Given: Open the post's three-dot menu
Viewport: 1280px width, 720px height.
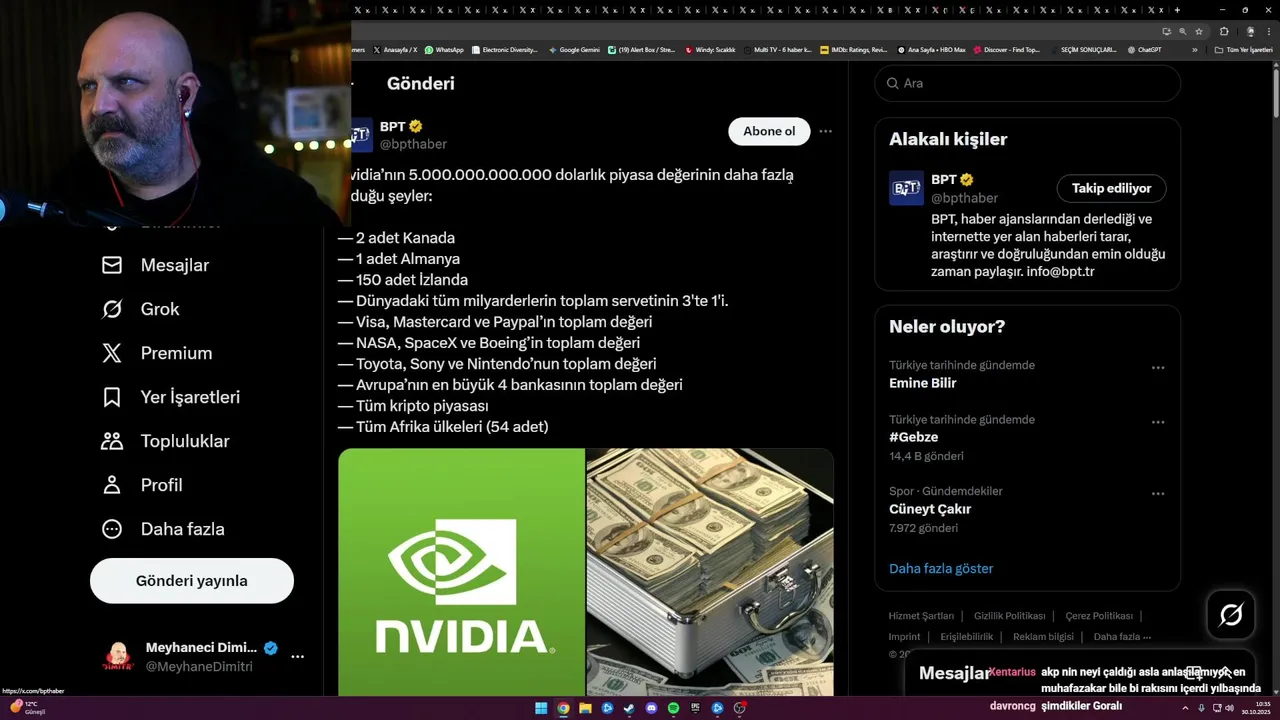Looking at the screenshot, I should point(825,131).
